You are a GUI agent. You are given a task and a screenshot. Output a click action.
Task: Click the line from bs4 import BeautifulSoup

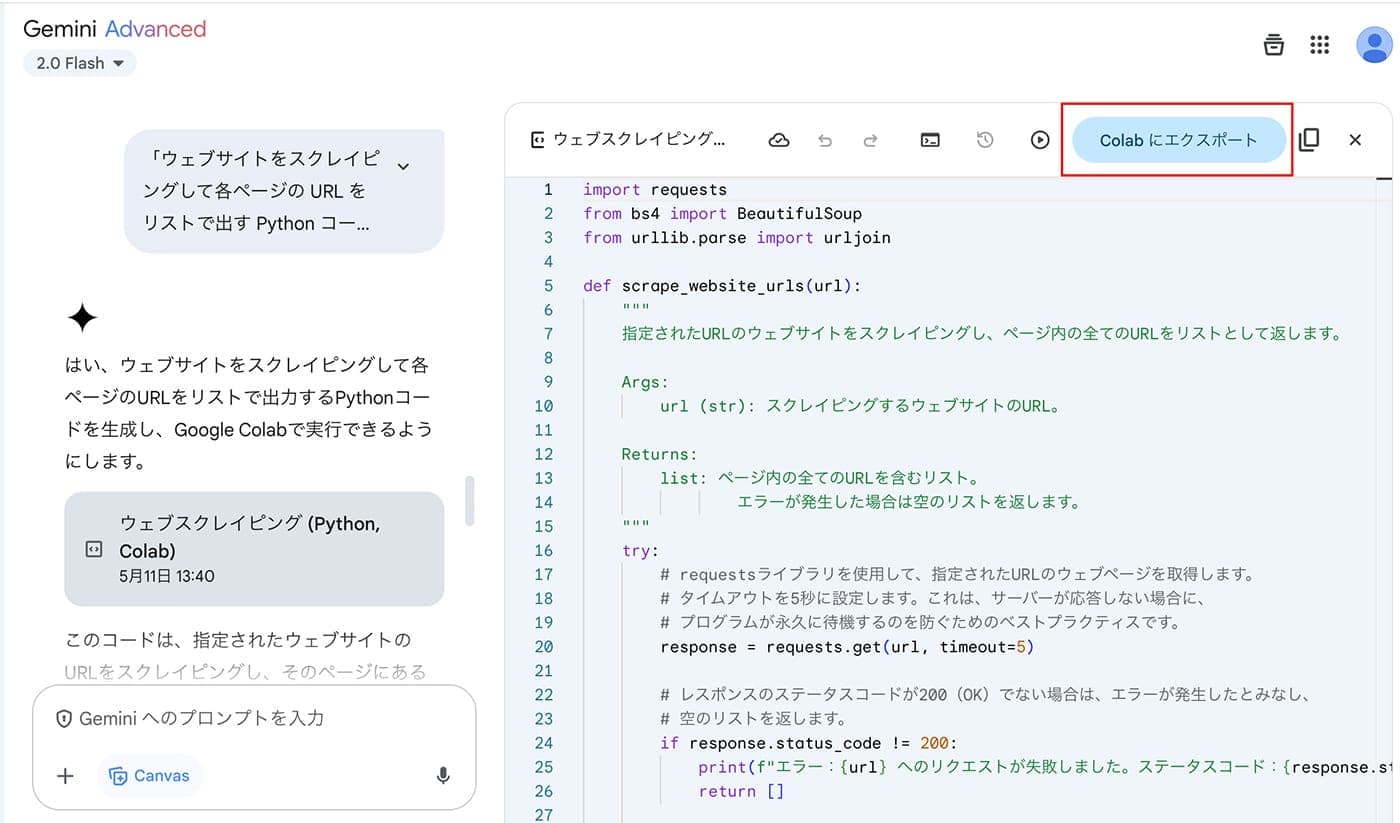click(x=722, y=213)
